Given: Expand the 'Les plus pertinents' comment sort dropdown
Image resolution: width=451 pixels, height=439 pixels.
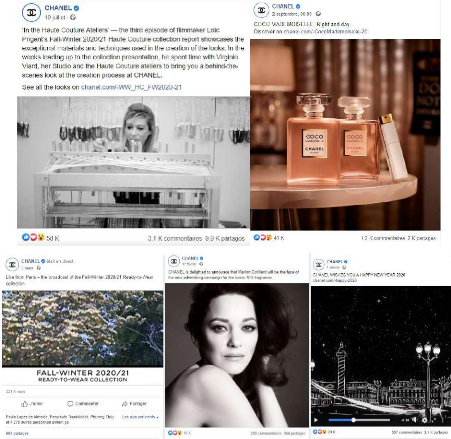Looking at the screenshot, I should tap(140, 417).
